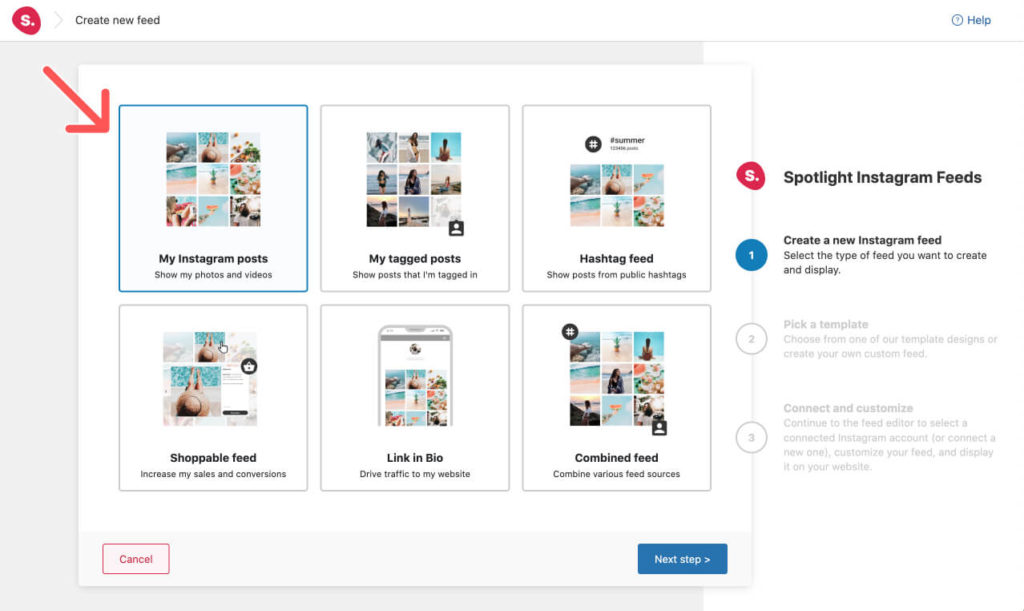Click the step 3 Connect and customize circle
This screenshot has height=611, width=1024.
click(x=750, y=437)
